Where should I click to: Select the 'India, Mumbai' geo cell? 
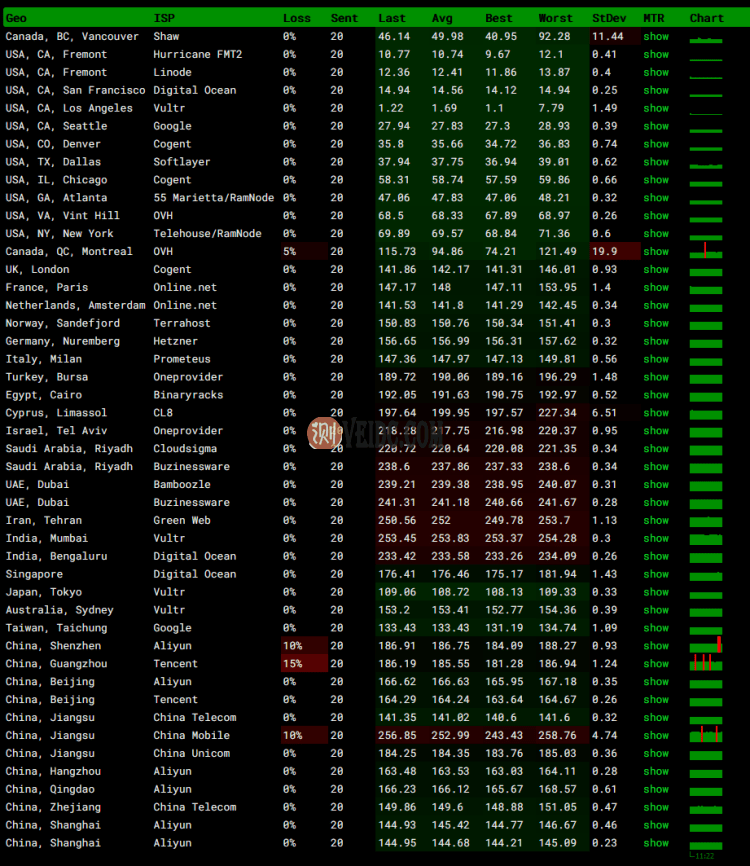[x=46, y=538]
